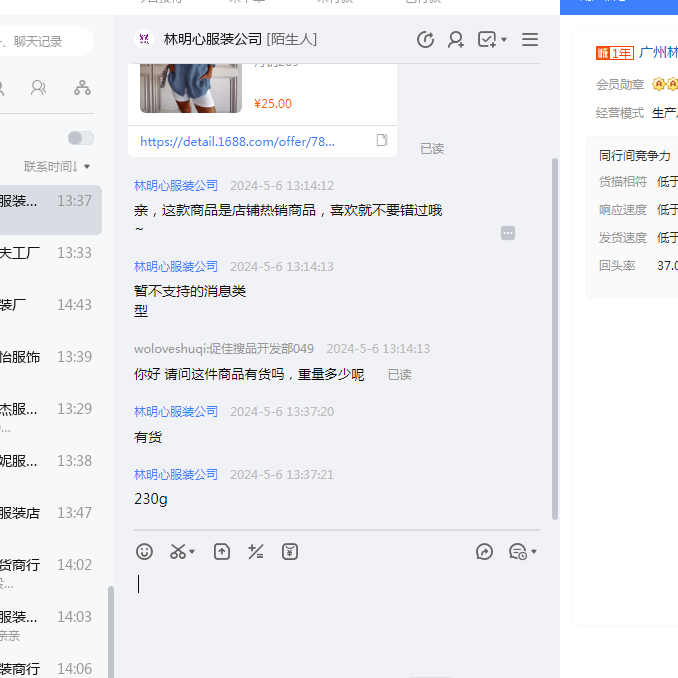Viewport: 678px width, 678px height.
Task: Expand the checkmark task dropdown in header
Action: [503, 40]
